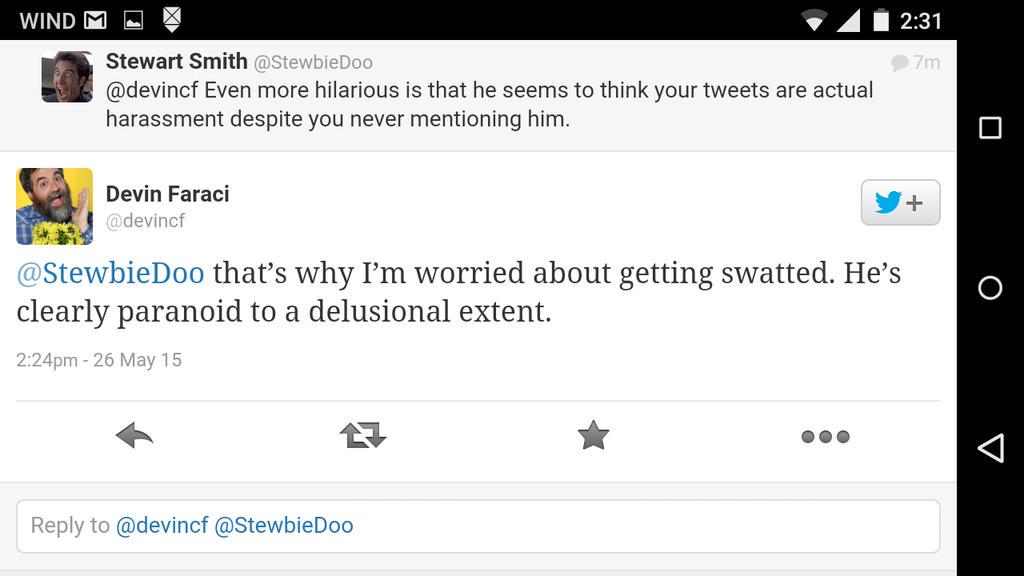This screenshot has width=1024, height=576.
Task: Tap the Gmail notification icon
Action: (95, 20)
